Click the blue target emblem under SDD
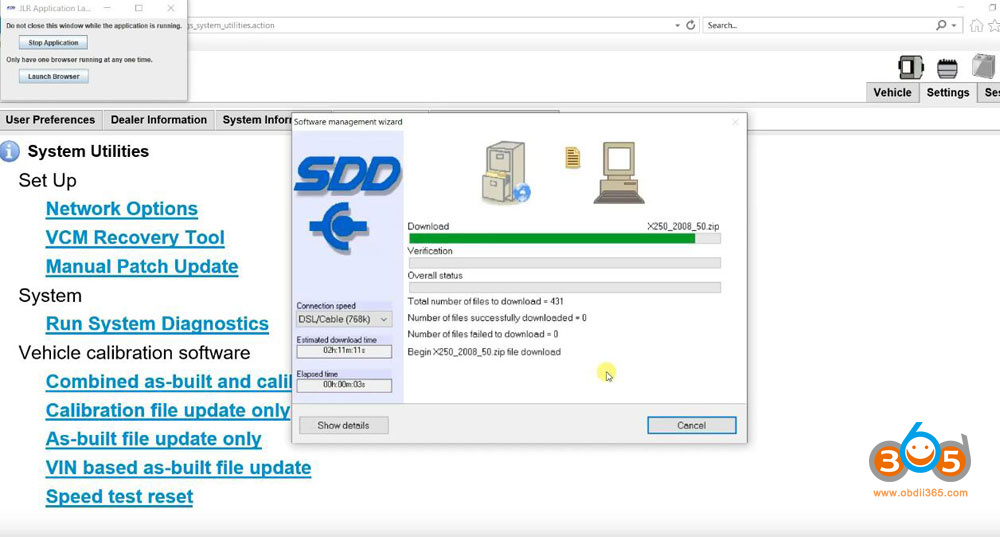Viewport: 1000px width, 537px height. coord(339,226)
